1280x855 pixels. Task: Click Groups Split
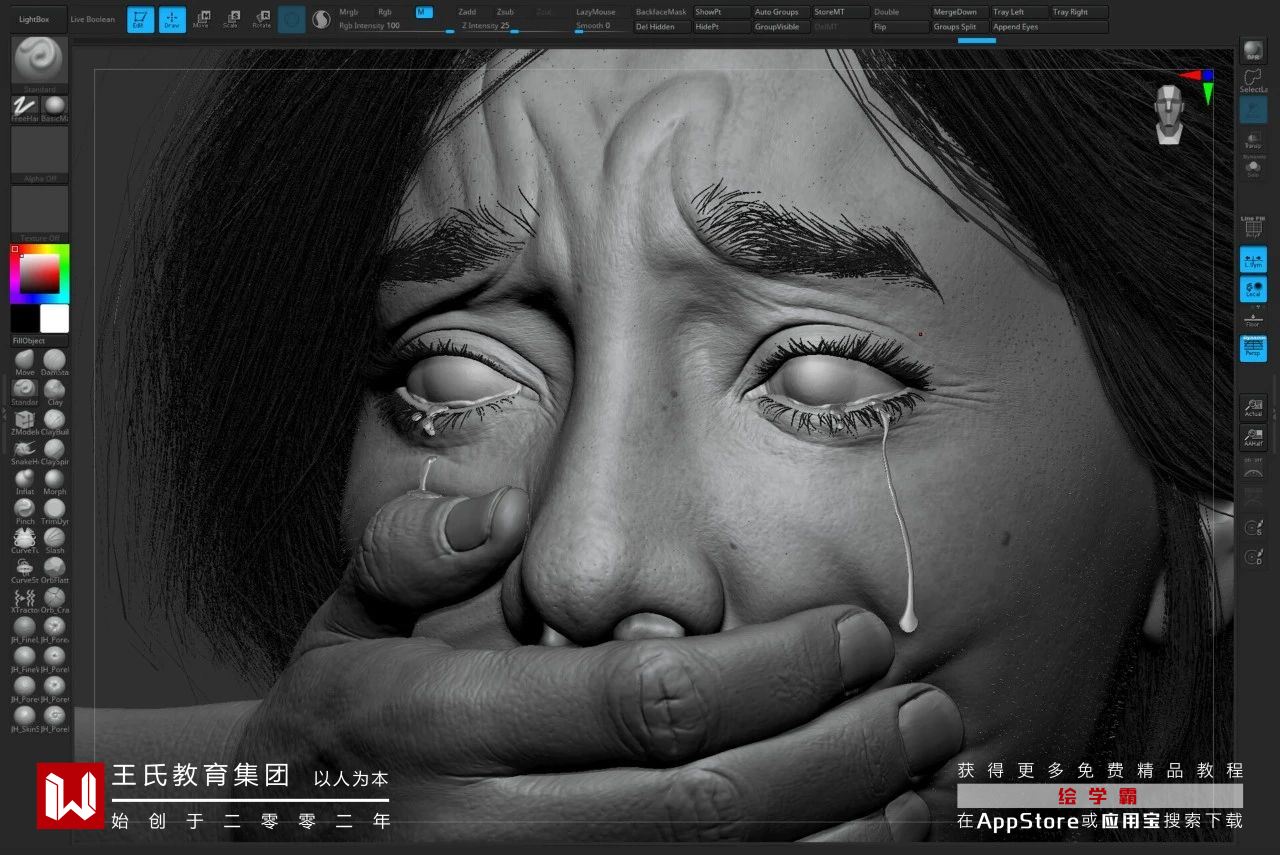[x=960, y=27]
